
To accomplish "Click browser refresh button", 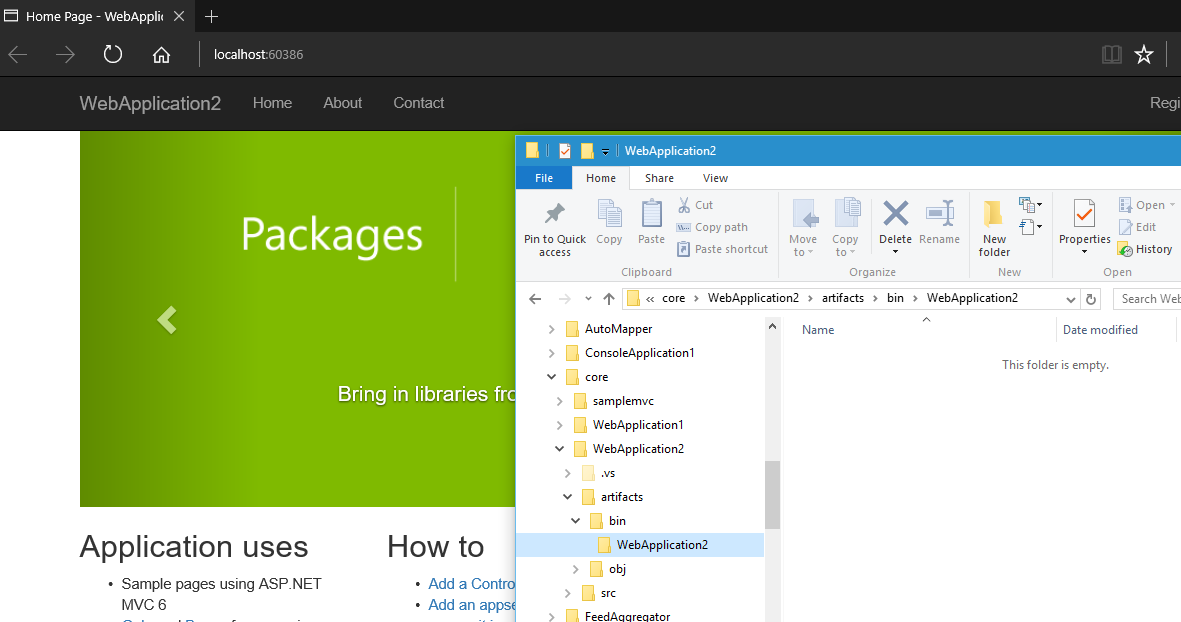I will pyautogui.click(x=113, y=55).
